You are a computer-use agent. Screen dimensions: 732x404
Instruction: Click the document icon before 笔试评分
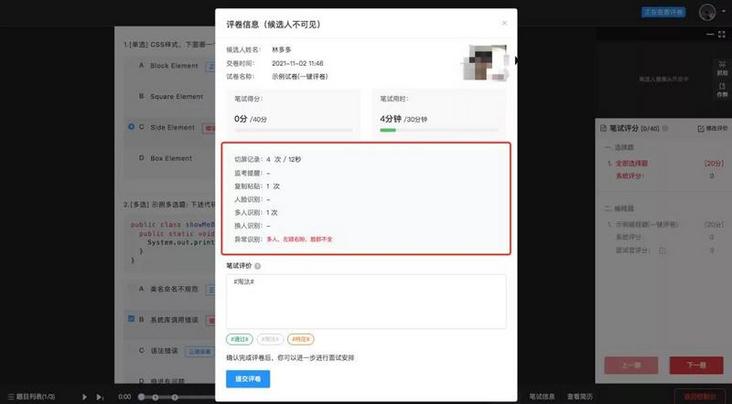pyautogui.click(x=603, y=128)
